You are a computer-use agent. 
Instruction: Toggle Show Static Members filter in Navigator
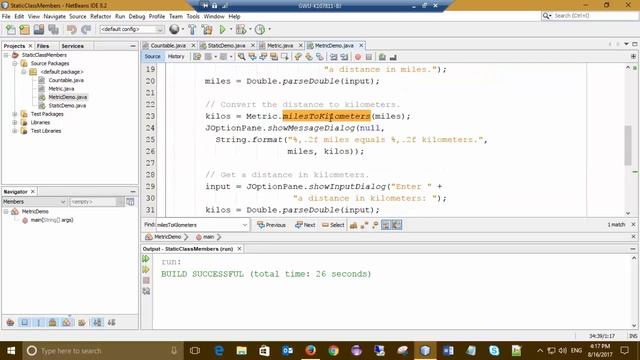(39, 322)
